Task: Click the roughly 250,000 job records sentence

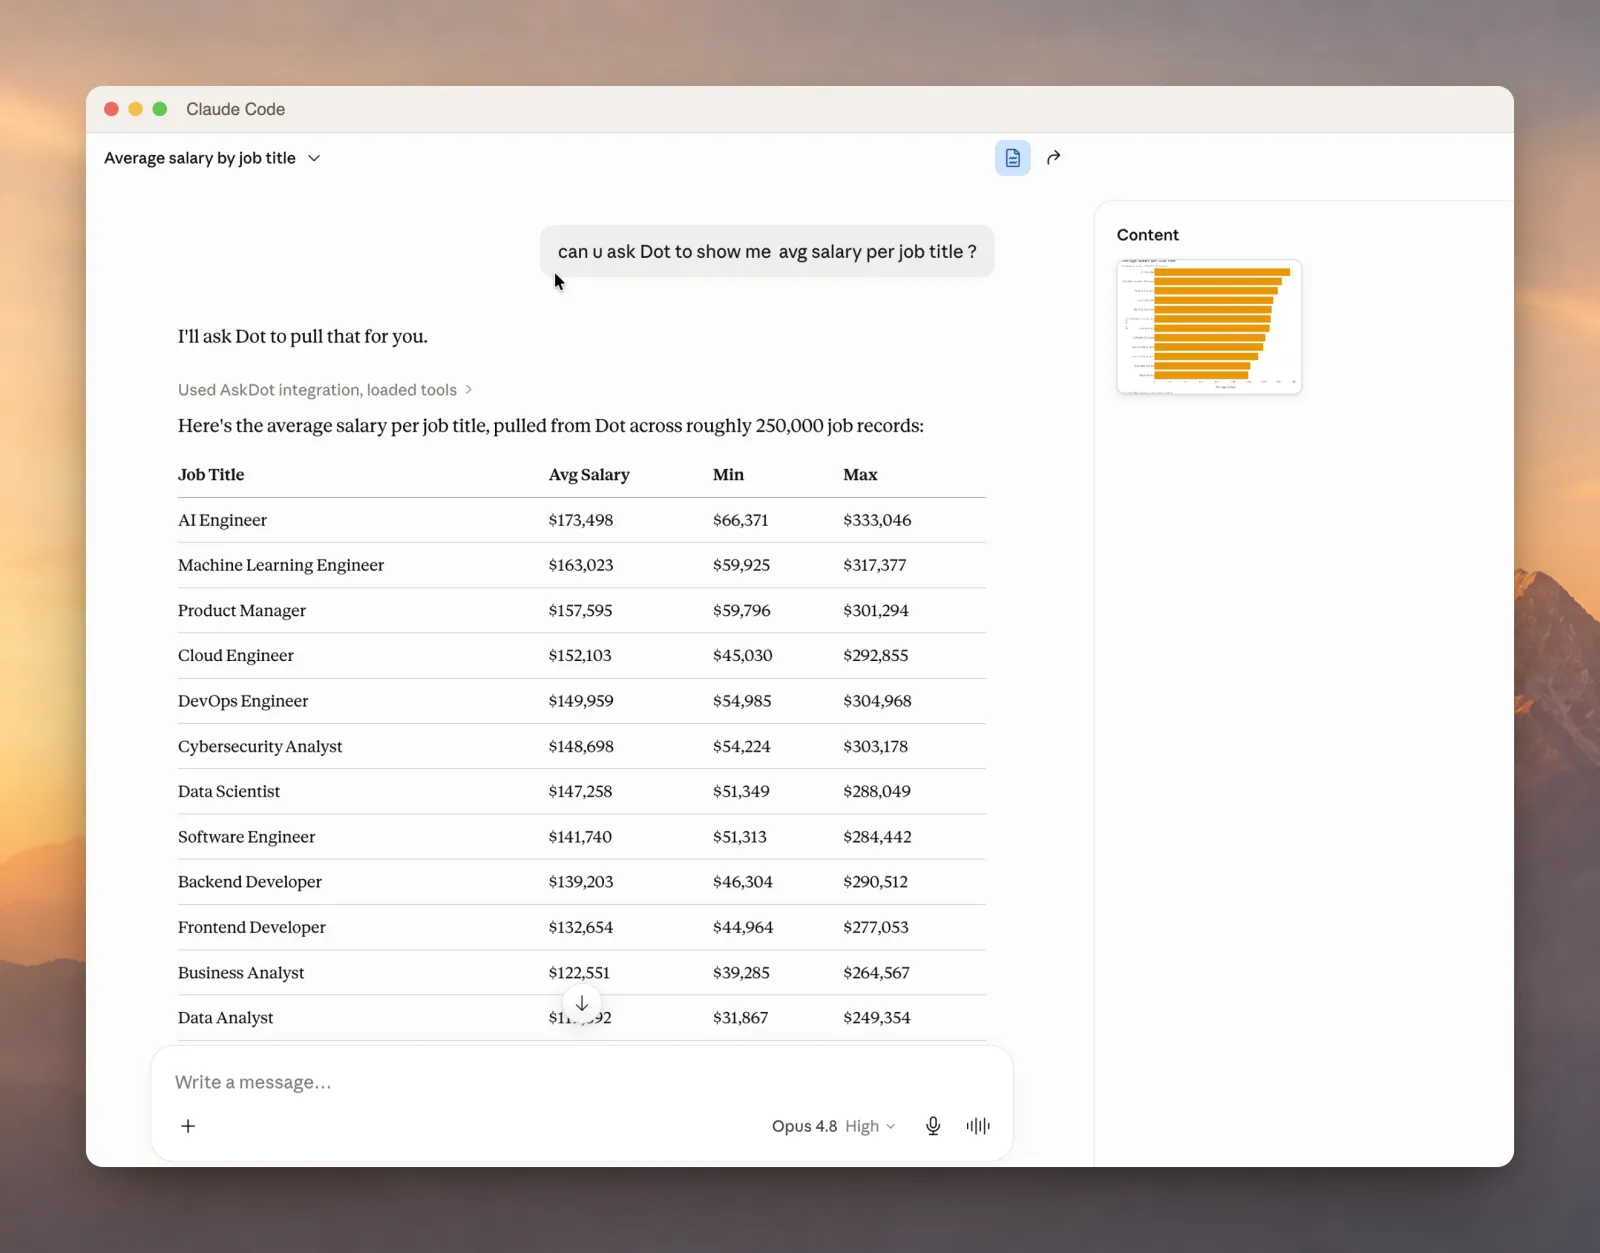Action: pos(551,426)
